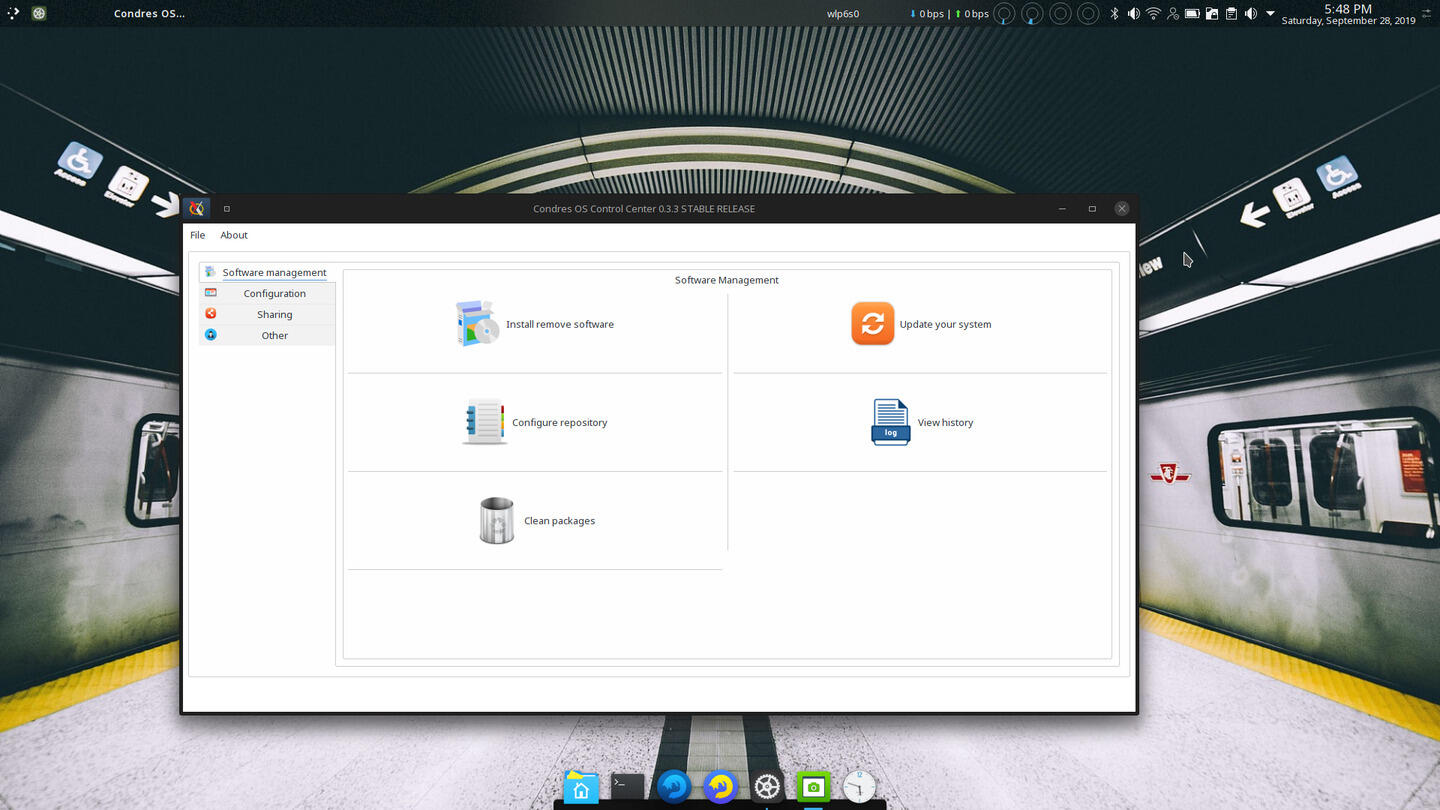Open the clipboard tray icon
This screenshot has width=1440, height=810.
click(x=1231, y=14)
